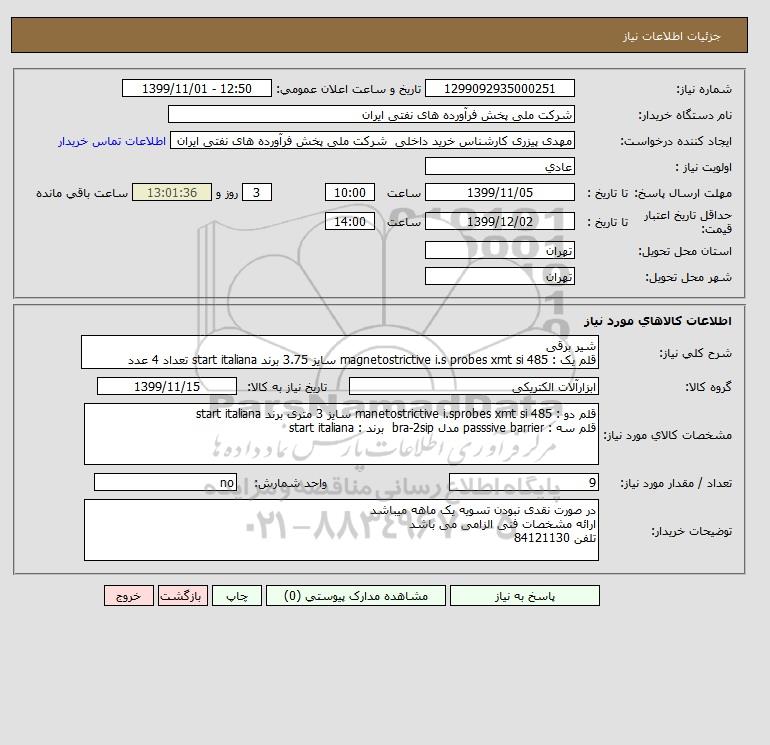The image size is (770, 745).
Task: Click price validity time field 14:00
Action: click(x=350, y=221)
